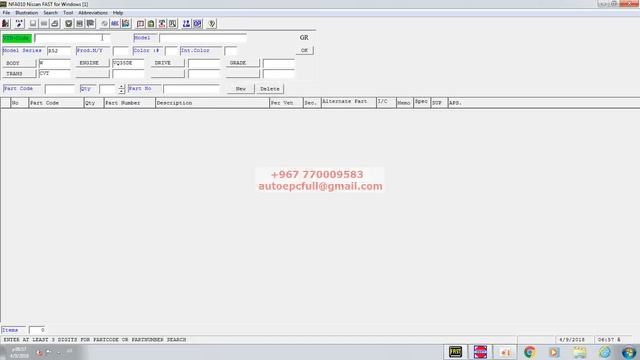Increase Qty with the up arrow
The image size is (640, 360).
[121, 87]
